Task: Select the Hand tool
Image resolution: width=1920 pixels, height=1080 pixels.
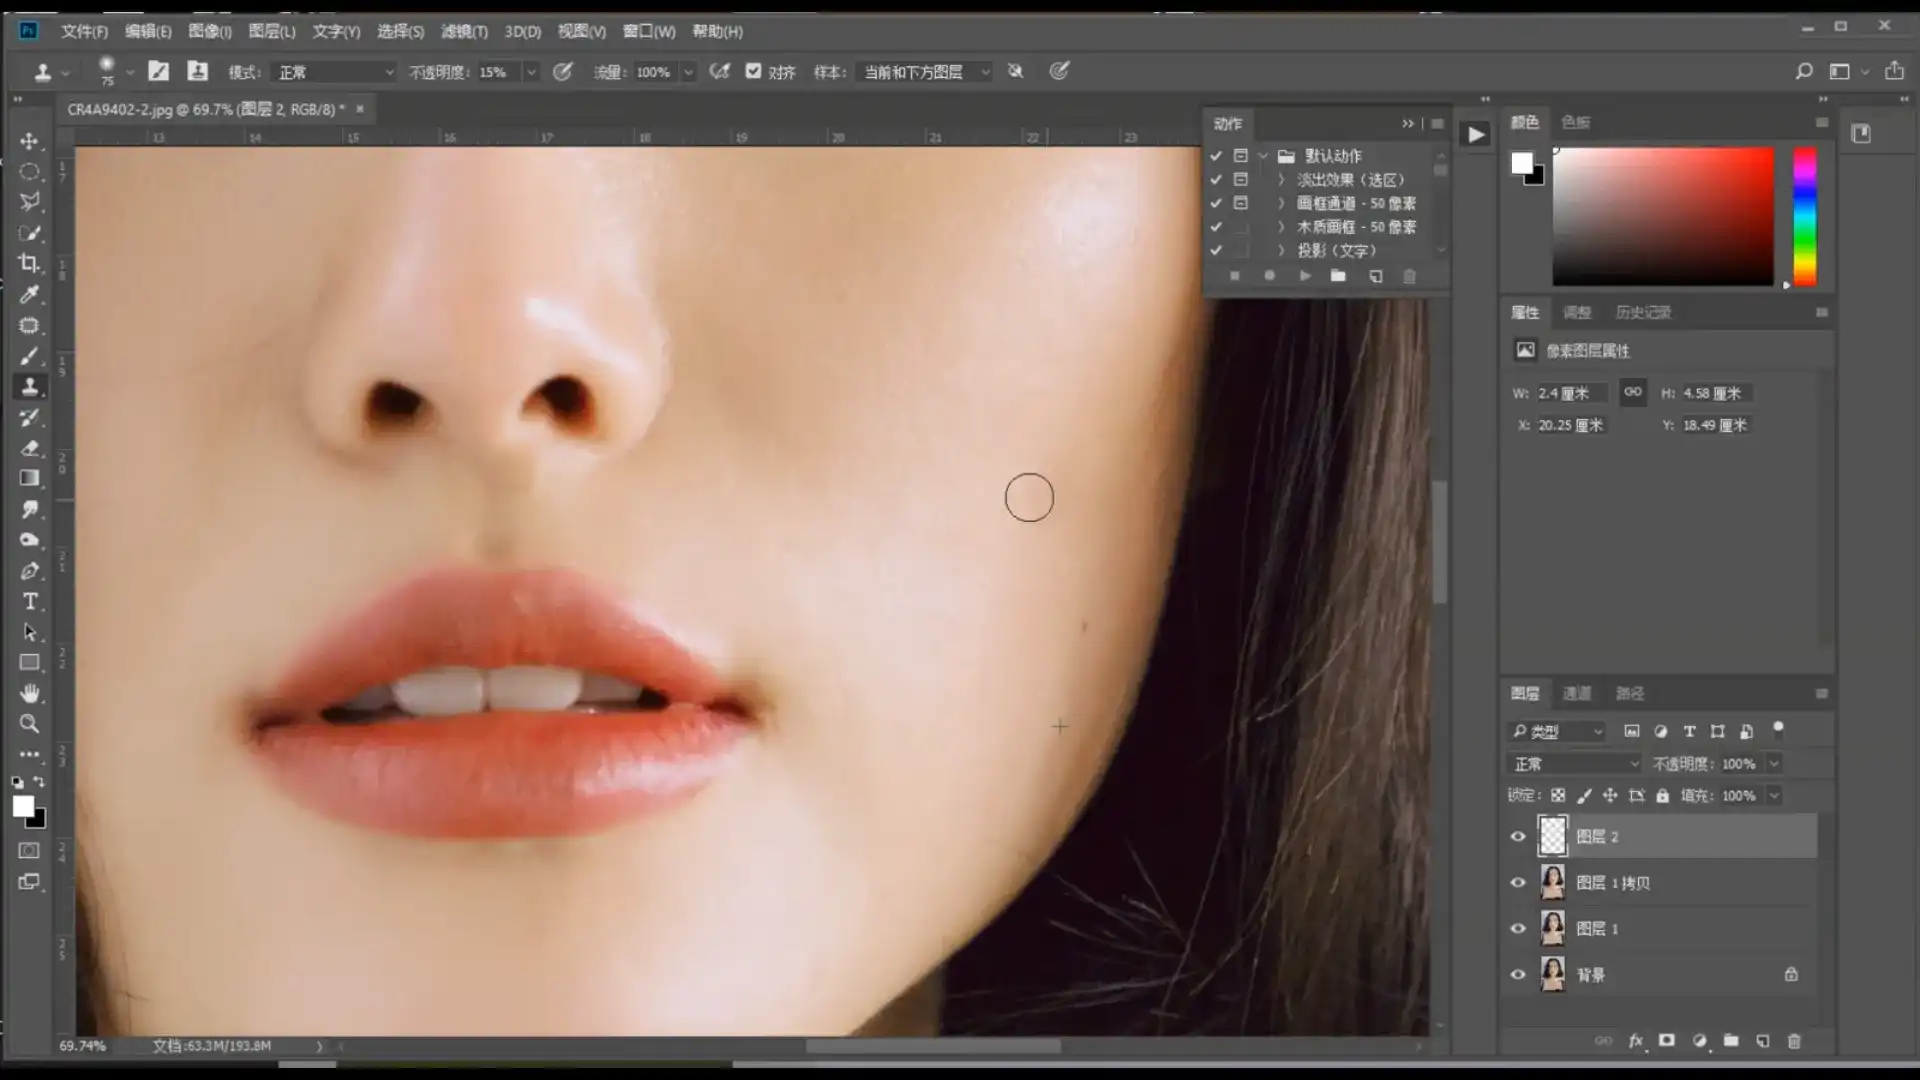Action: [x=30, y=693]
